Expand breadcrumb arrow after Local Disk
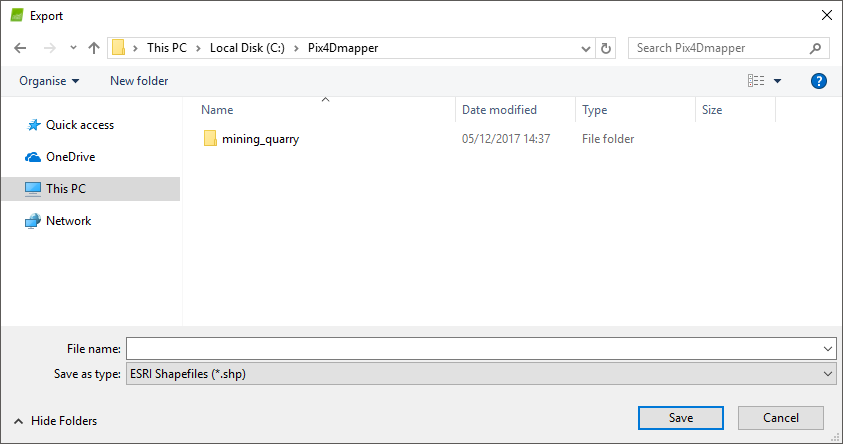Image resolution: width=843 pixels, height=444 pixels. pos(296,48)
